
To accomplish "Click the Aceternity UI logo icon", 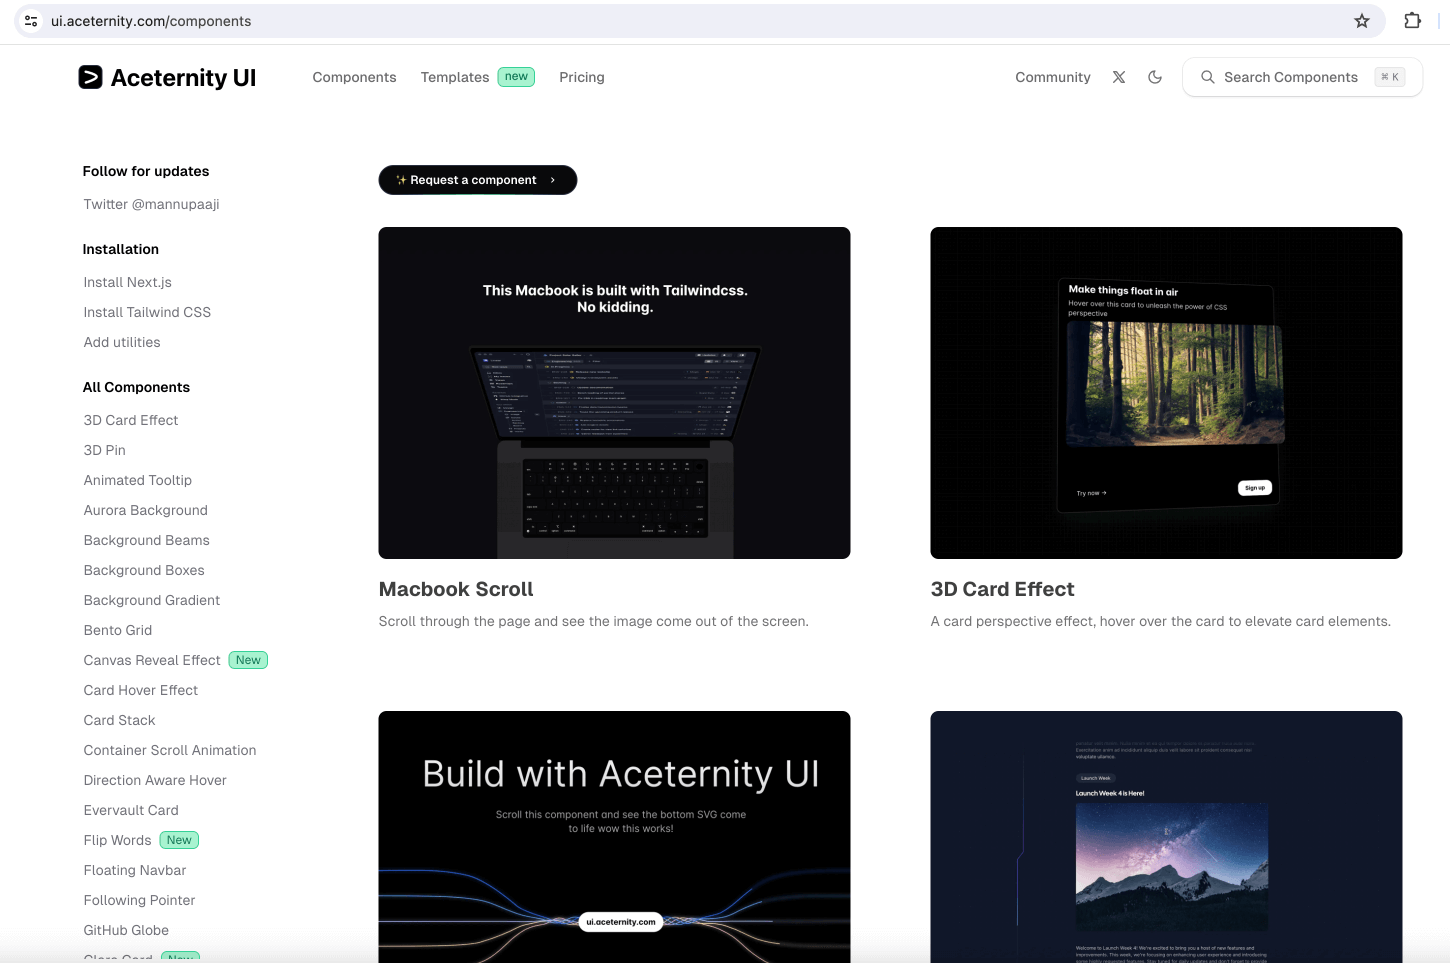I will (90, 77).
